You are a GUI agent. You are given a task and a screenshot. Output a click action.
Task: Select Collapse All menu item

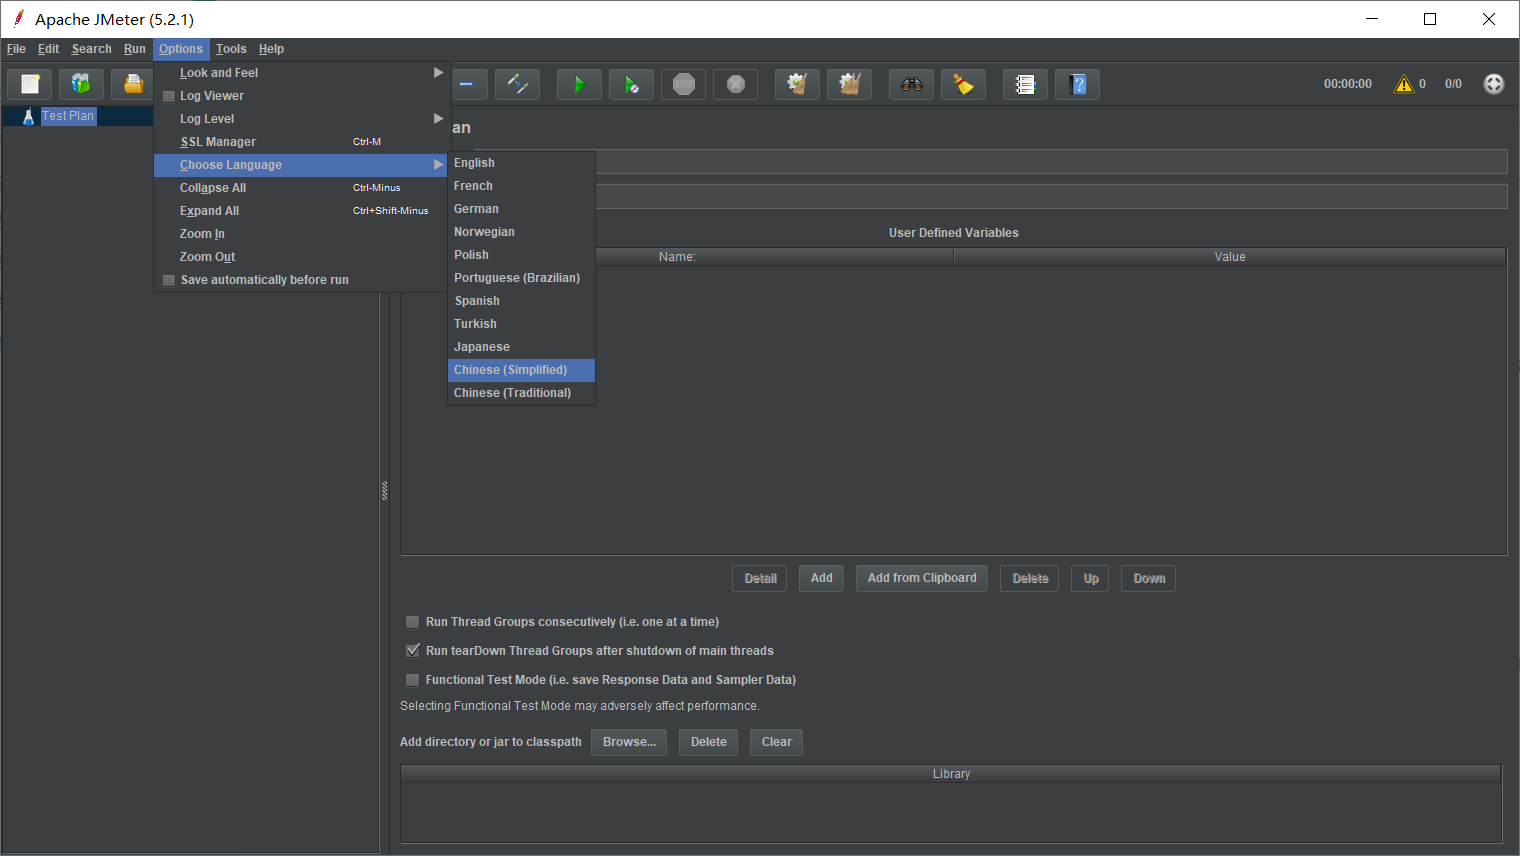click(301, 188)
